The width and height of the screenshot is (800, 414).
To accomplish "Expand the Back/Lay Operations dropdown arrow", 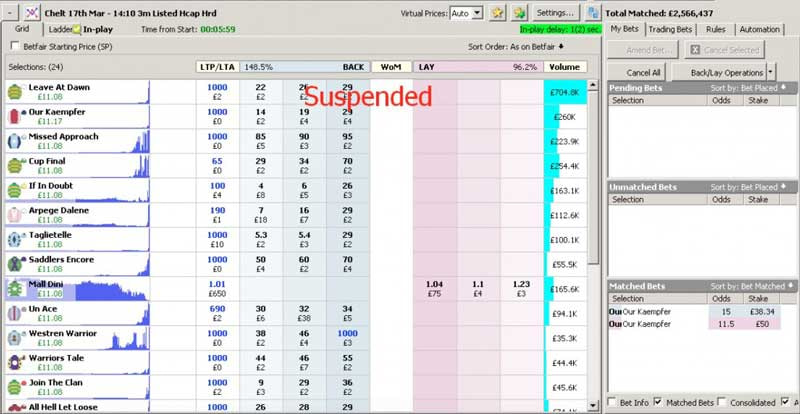I will tap(769, 73).
